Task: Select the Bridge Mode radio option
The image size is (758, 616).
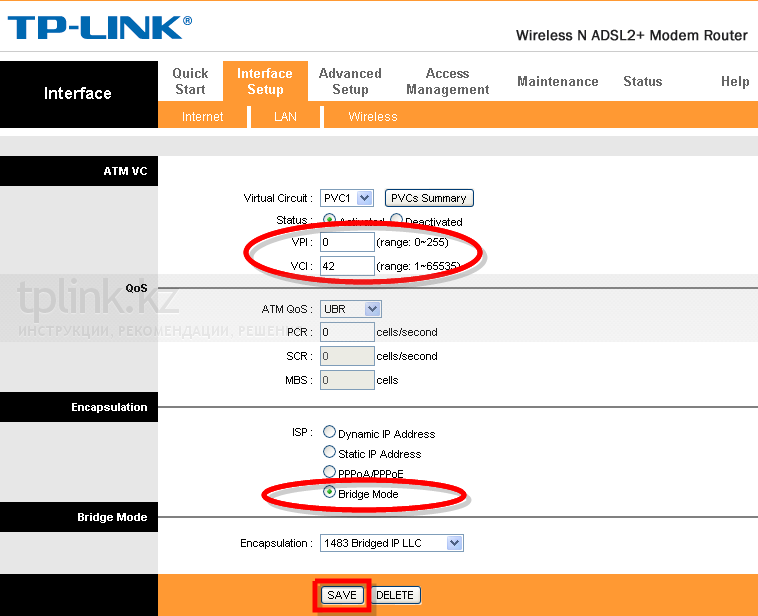Action: (x=329, y=492)
